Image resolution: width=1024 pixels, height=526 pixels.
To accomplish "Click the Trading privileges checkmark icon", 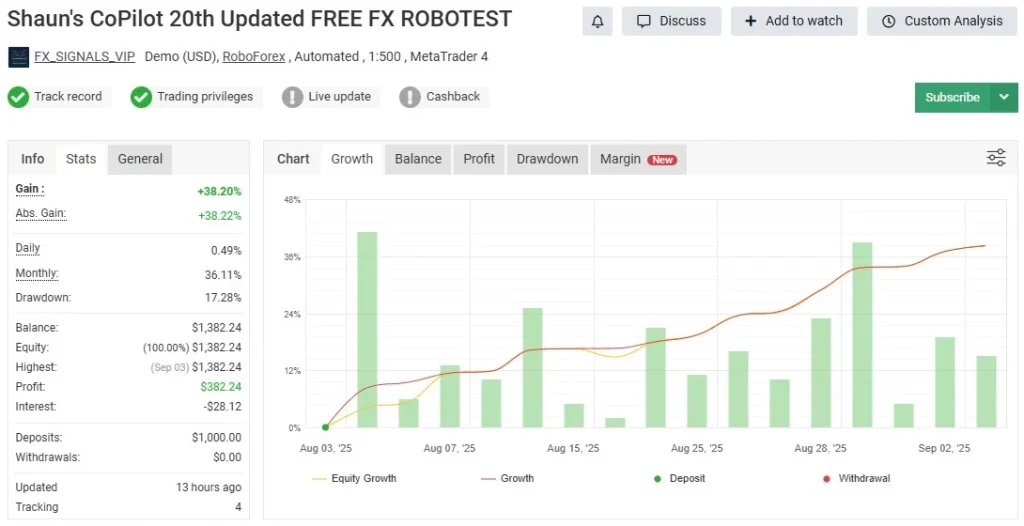I will pyautogui.click(x=141, y=97).
